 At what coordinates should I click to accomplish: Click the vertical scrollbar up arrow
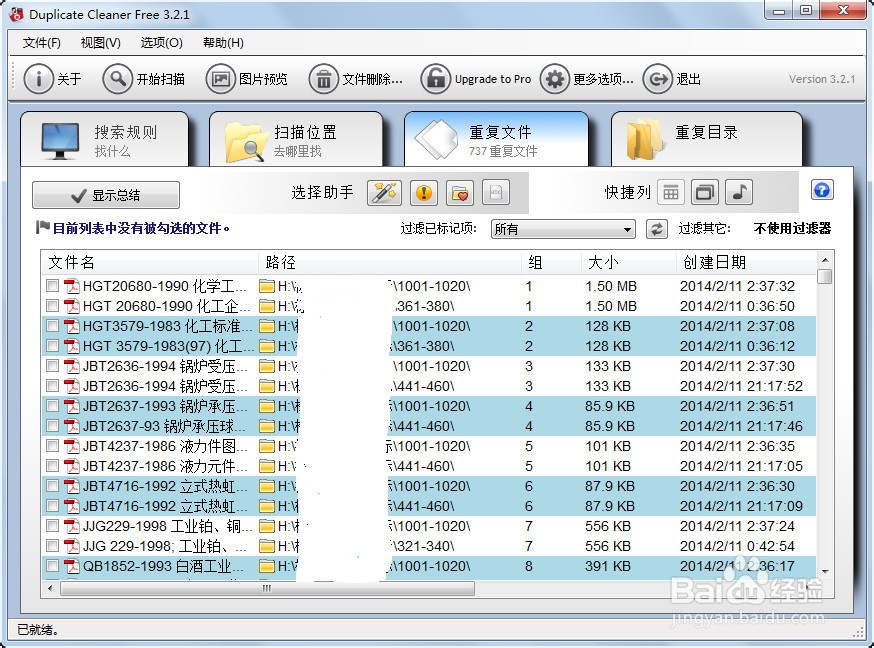pos(825,260)
